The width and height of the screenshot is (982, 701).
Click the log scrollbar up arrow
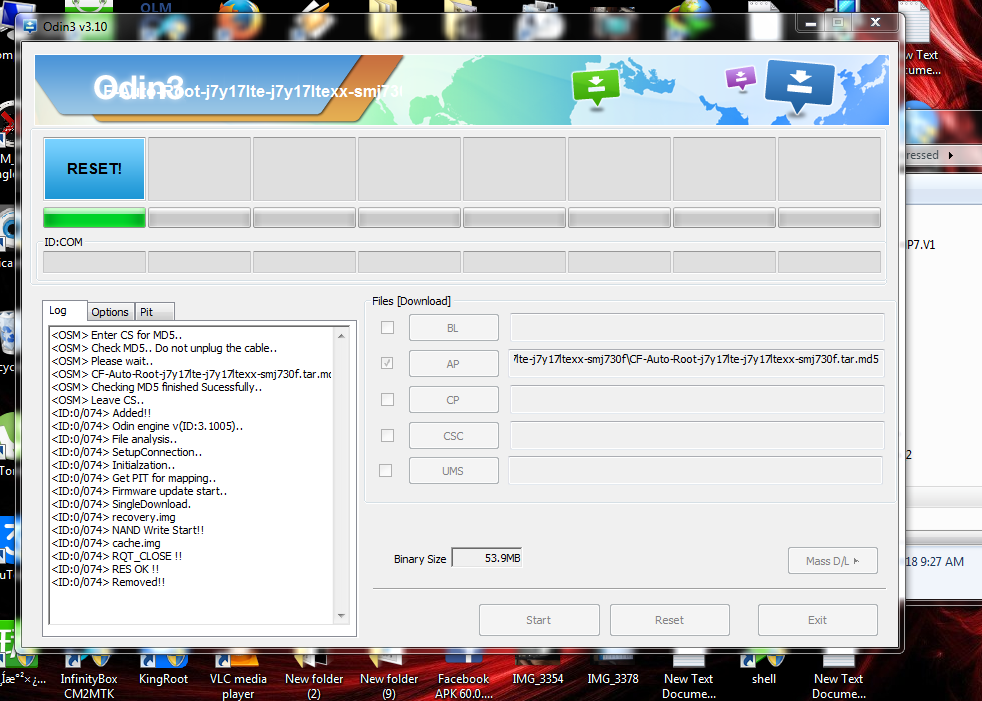(x=341, y=336)
